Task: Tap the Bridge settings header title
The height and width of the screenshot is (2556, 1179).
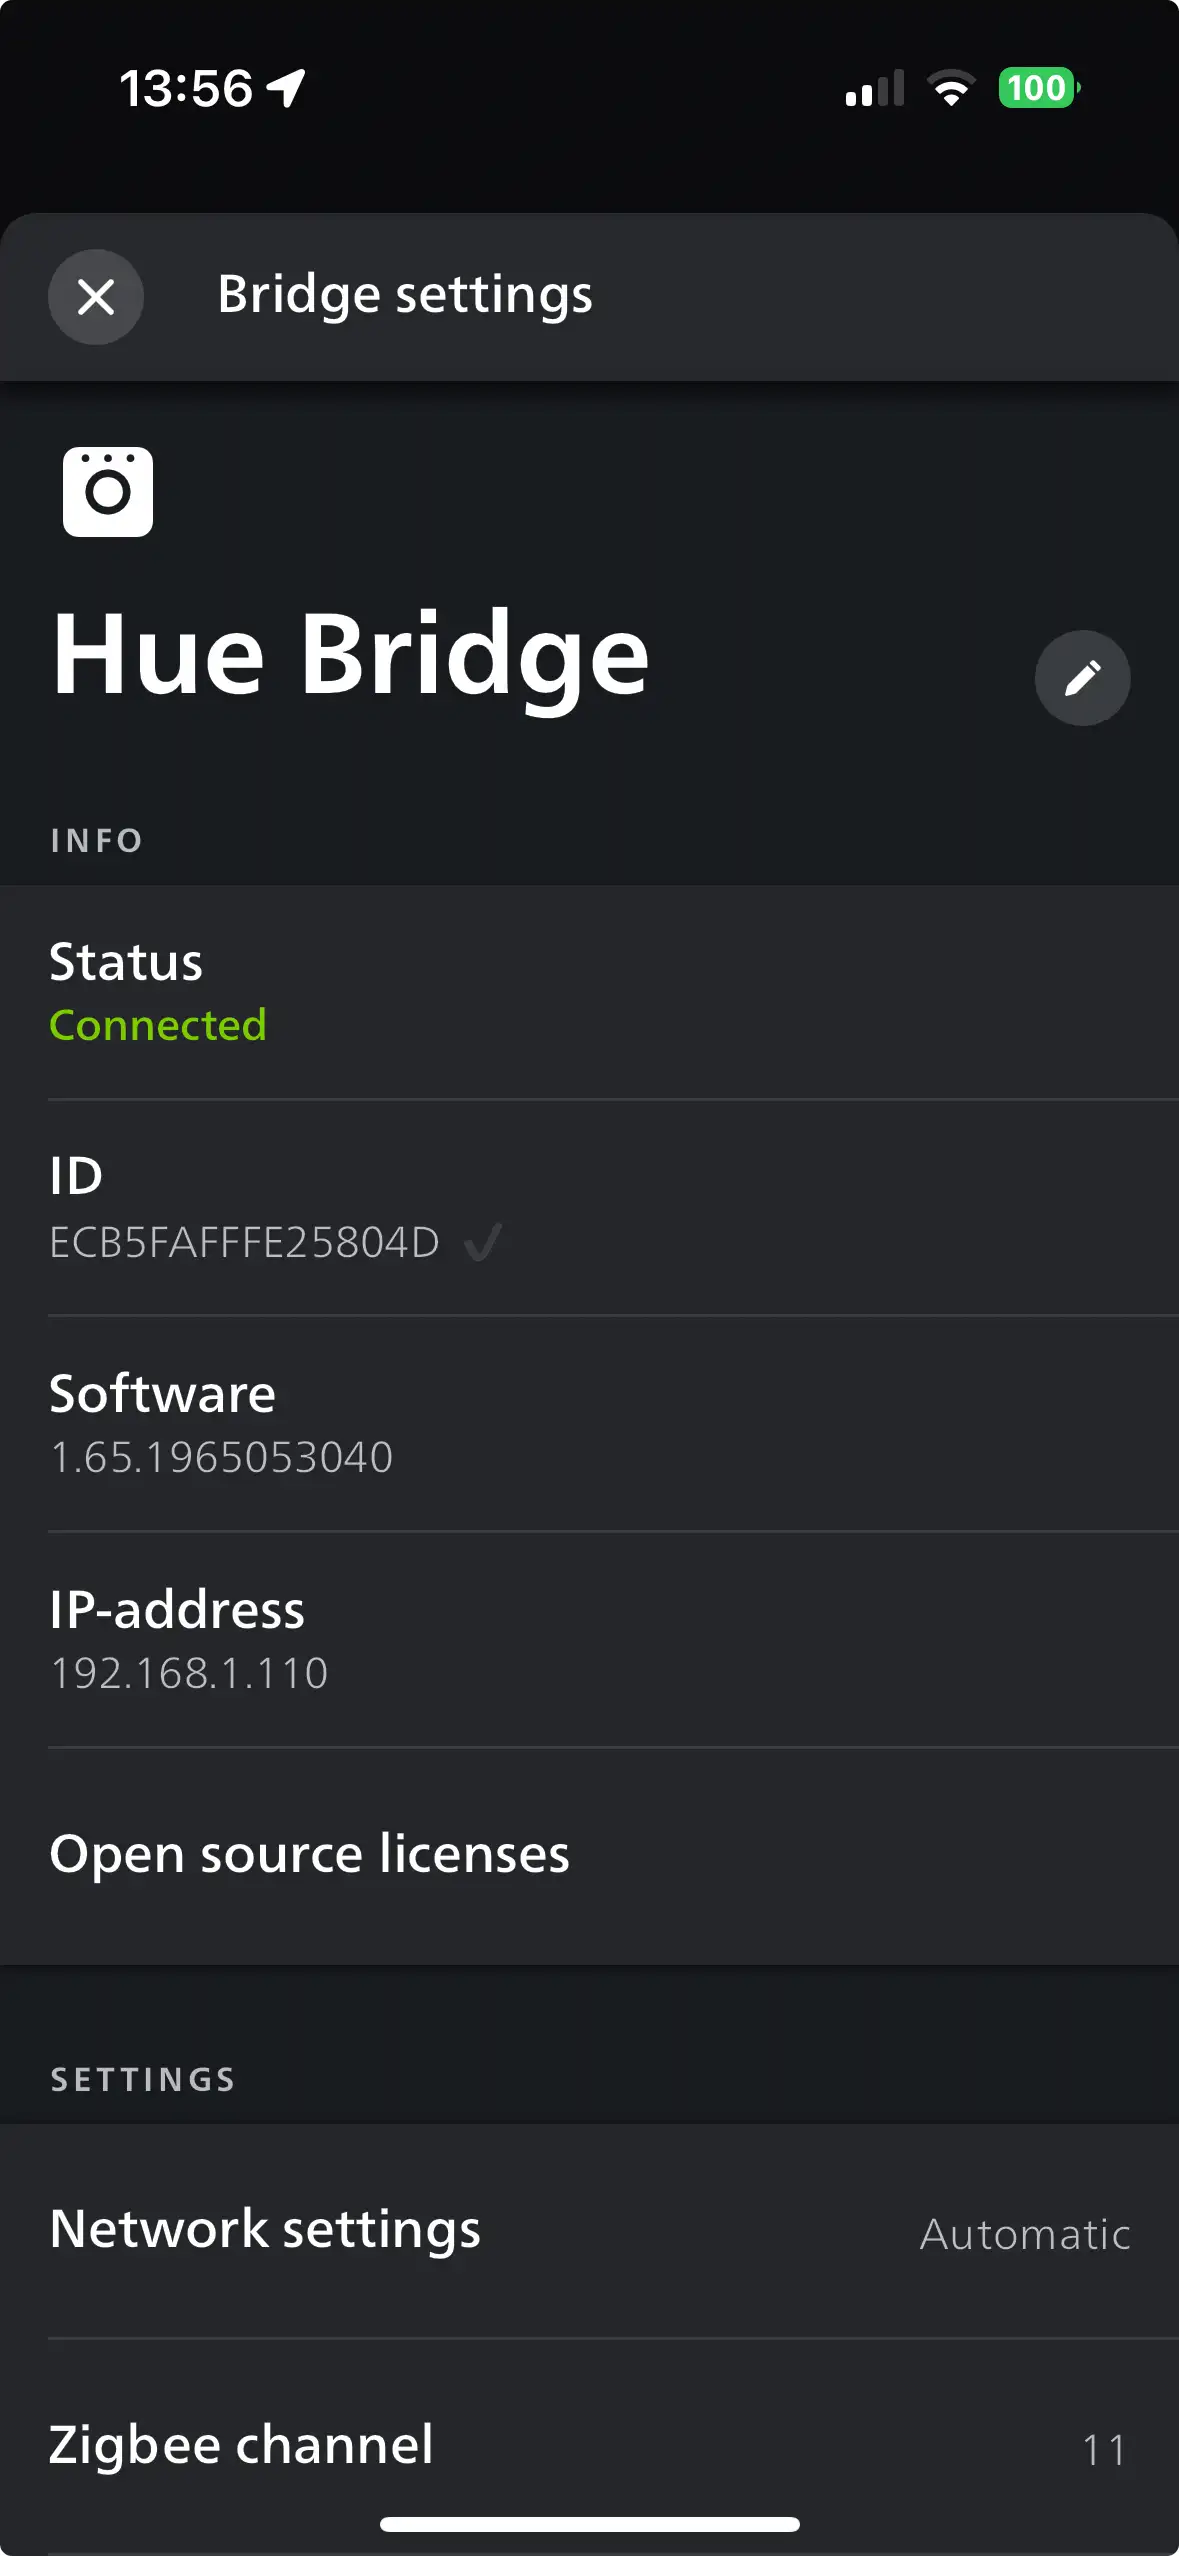Action: tap(405, 295)
